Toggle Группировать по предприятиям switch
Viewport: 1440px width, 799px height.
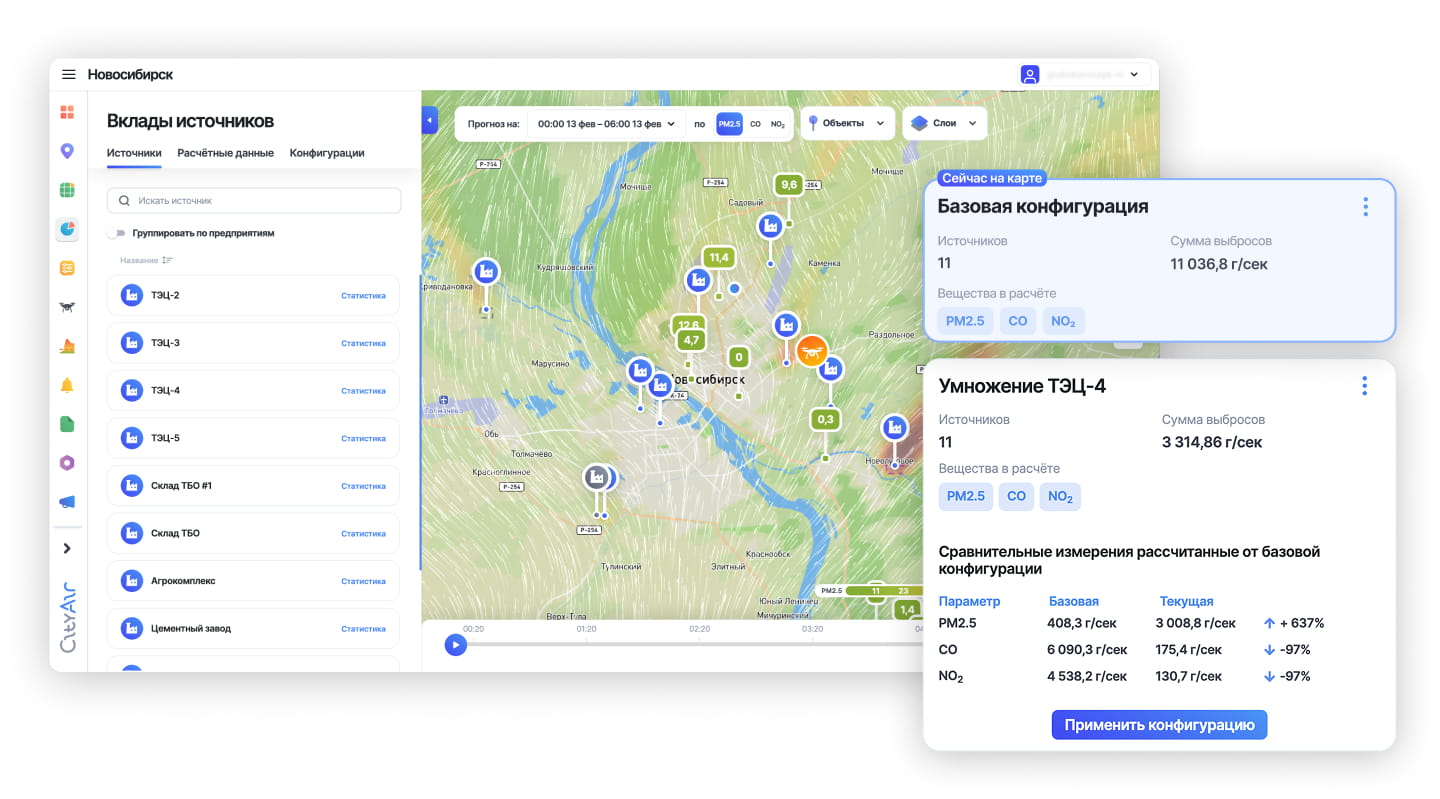tap(118, 233)
